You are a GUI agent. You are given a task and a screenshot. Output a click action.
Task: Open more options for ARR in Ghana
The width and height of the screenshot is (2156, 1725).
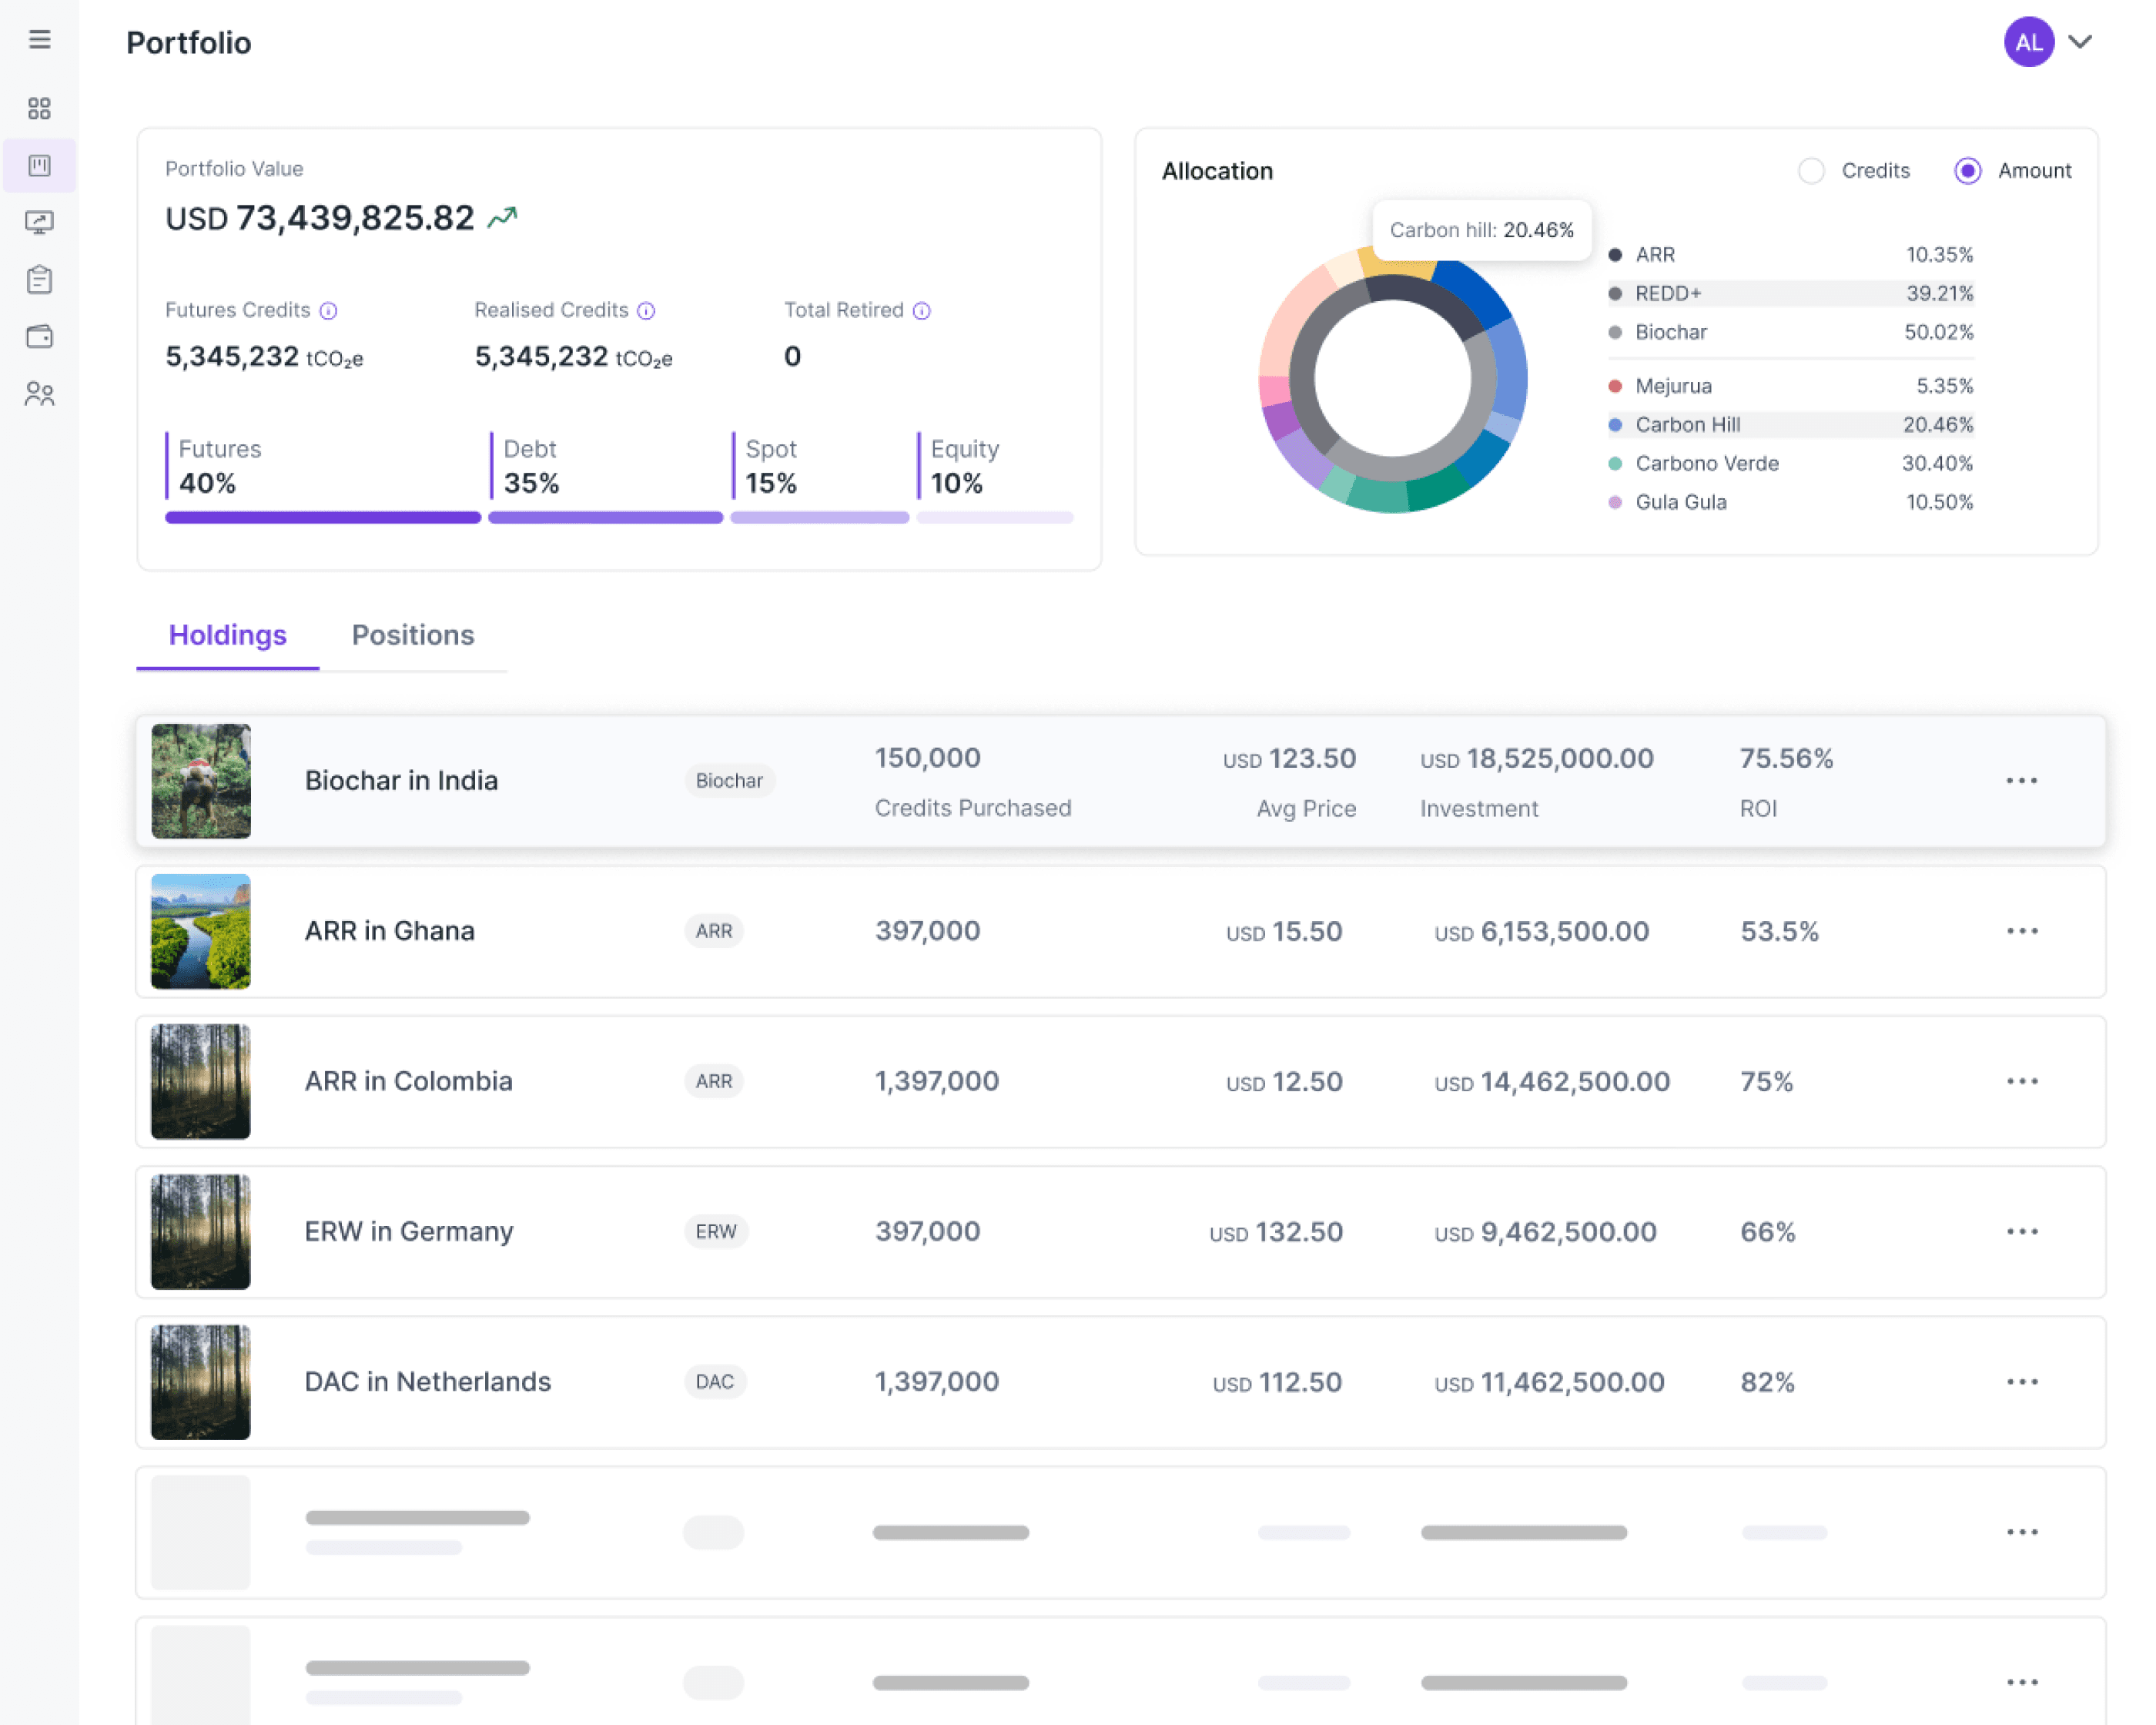[2021, 931]
